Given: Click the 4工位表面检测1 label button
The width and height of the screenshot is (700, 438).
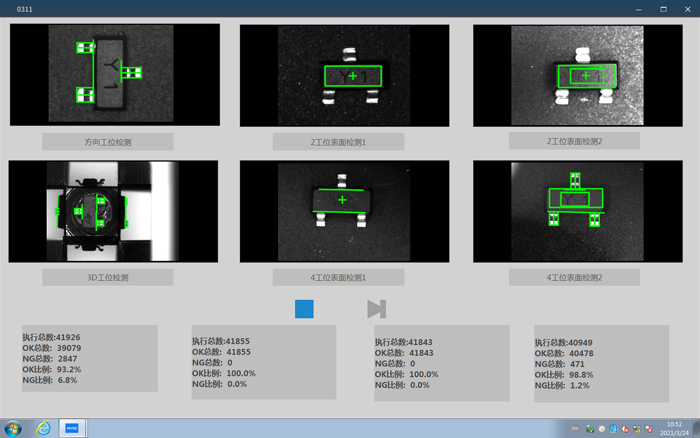Looking at the screenshot, I should pyautogui.click(x=338, y=277).
